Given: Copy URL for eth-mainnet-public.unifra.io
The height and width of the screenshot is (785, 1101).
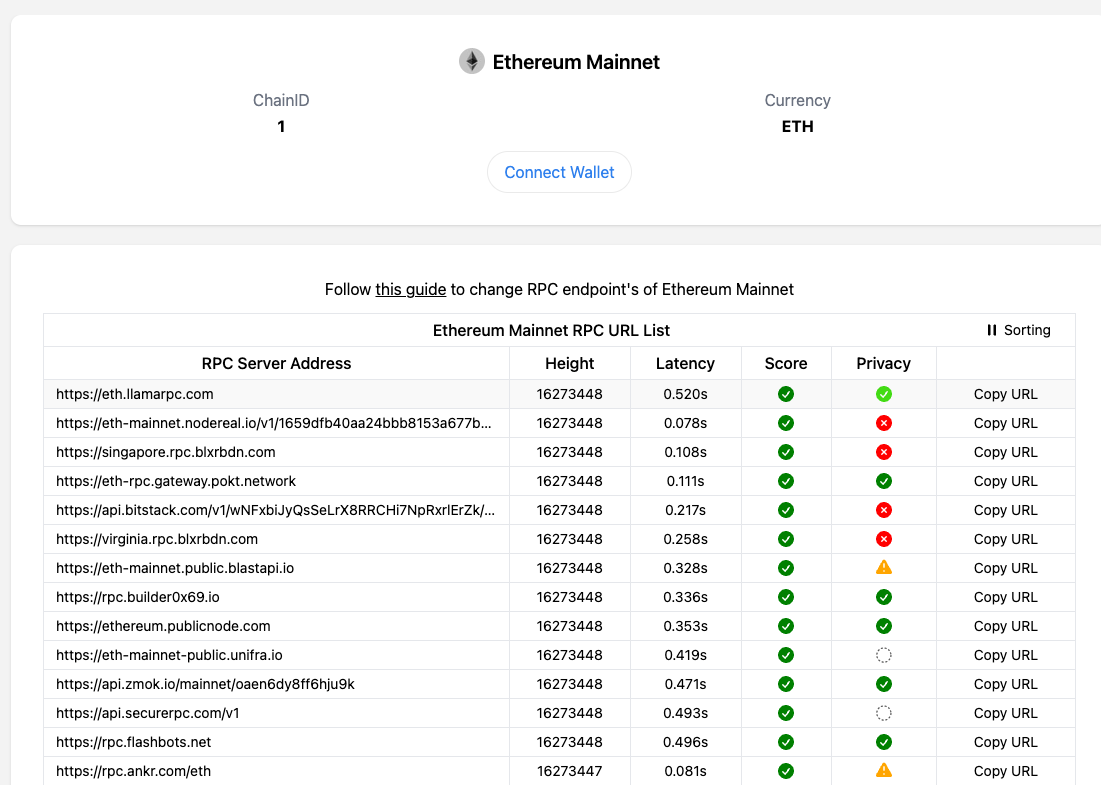Looking at the screenshot, I should tap(1006, 655).
